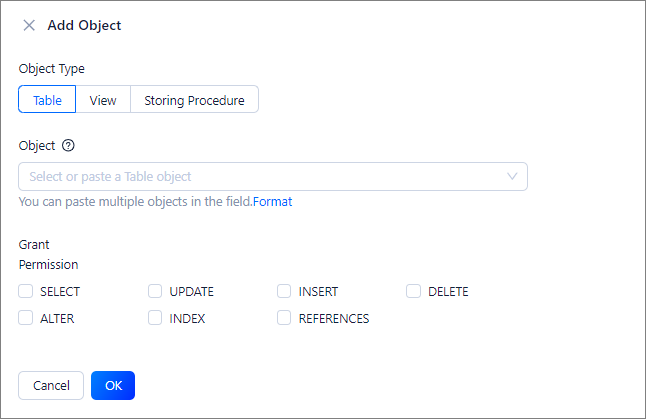This screenshot has height=419, width=646.
Task: Enable the SELECT permission checkbox
Action: point(26,291)
